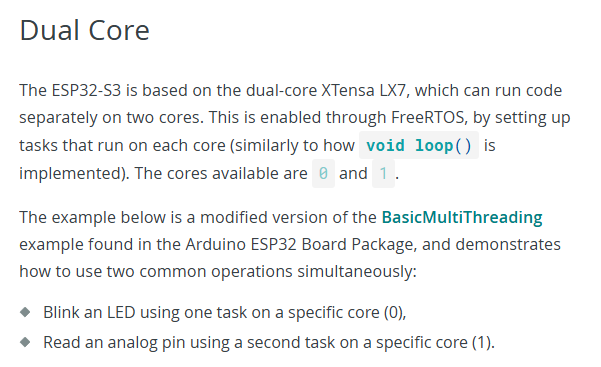
Task: Select the inline code core number 1
Action: click(x=383, y=173)
